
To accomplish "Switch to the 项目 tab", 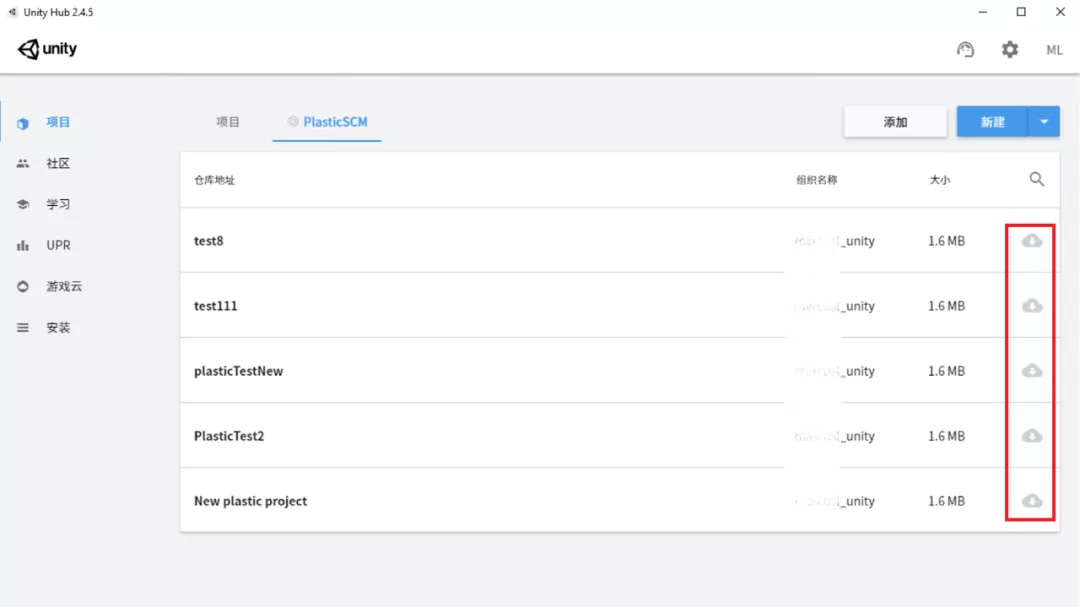I will click(x=228, y=122).
